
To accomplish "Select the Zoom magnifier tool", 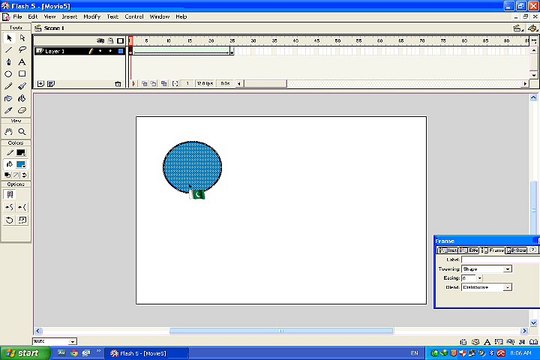I will tap(22, 132).
